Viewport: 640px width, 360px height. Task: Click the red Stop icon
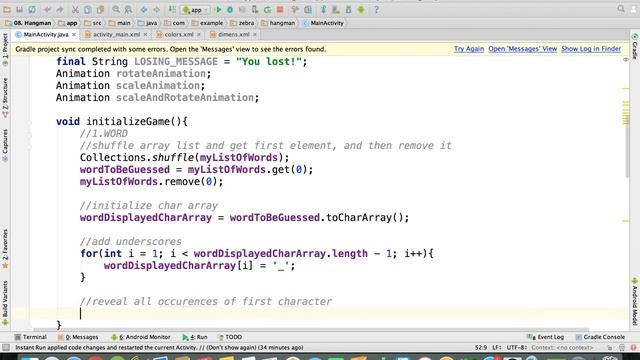pos(280,9)
